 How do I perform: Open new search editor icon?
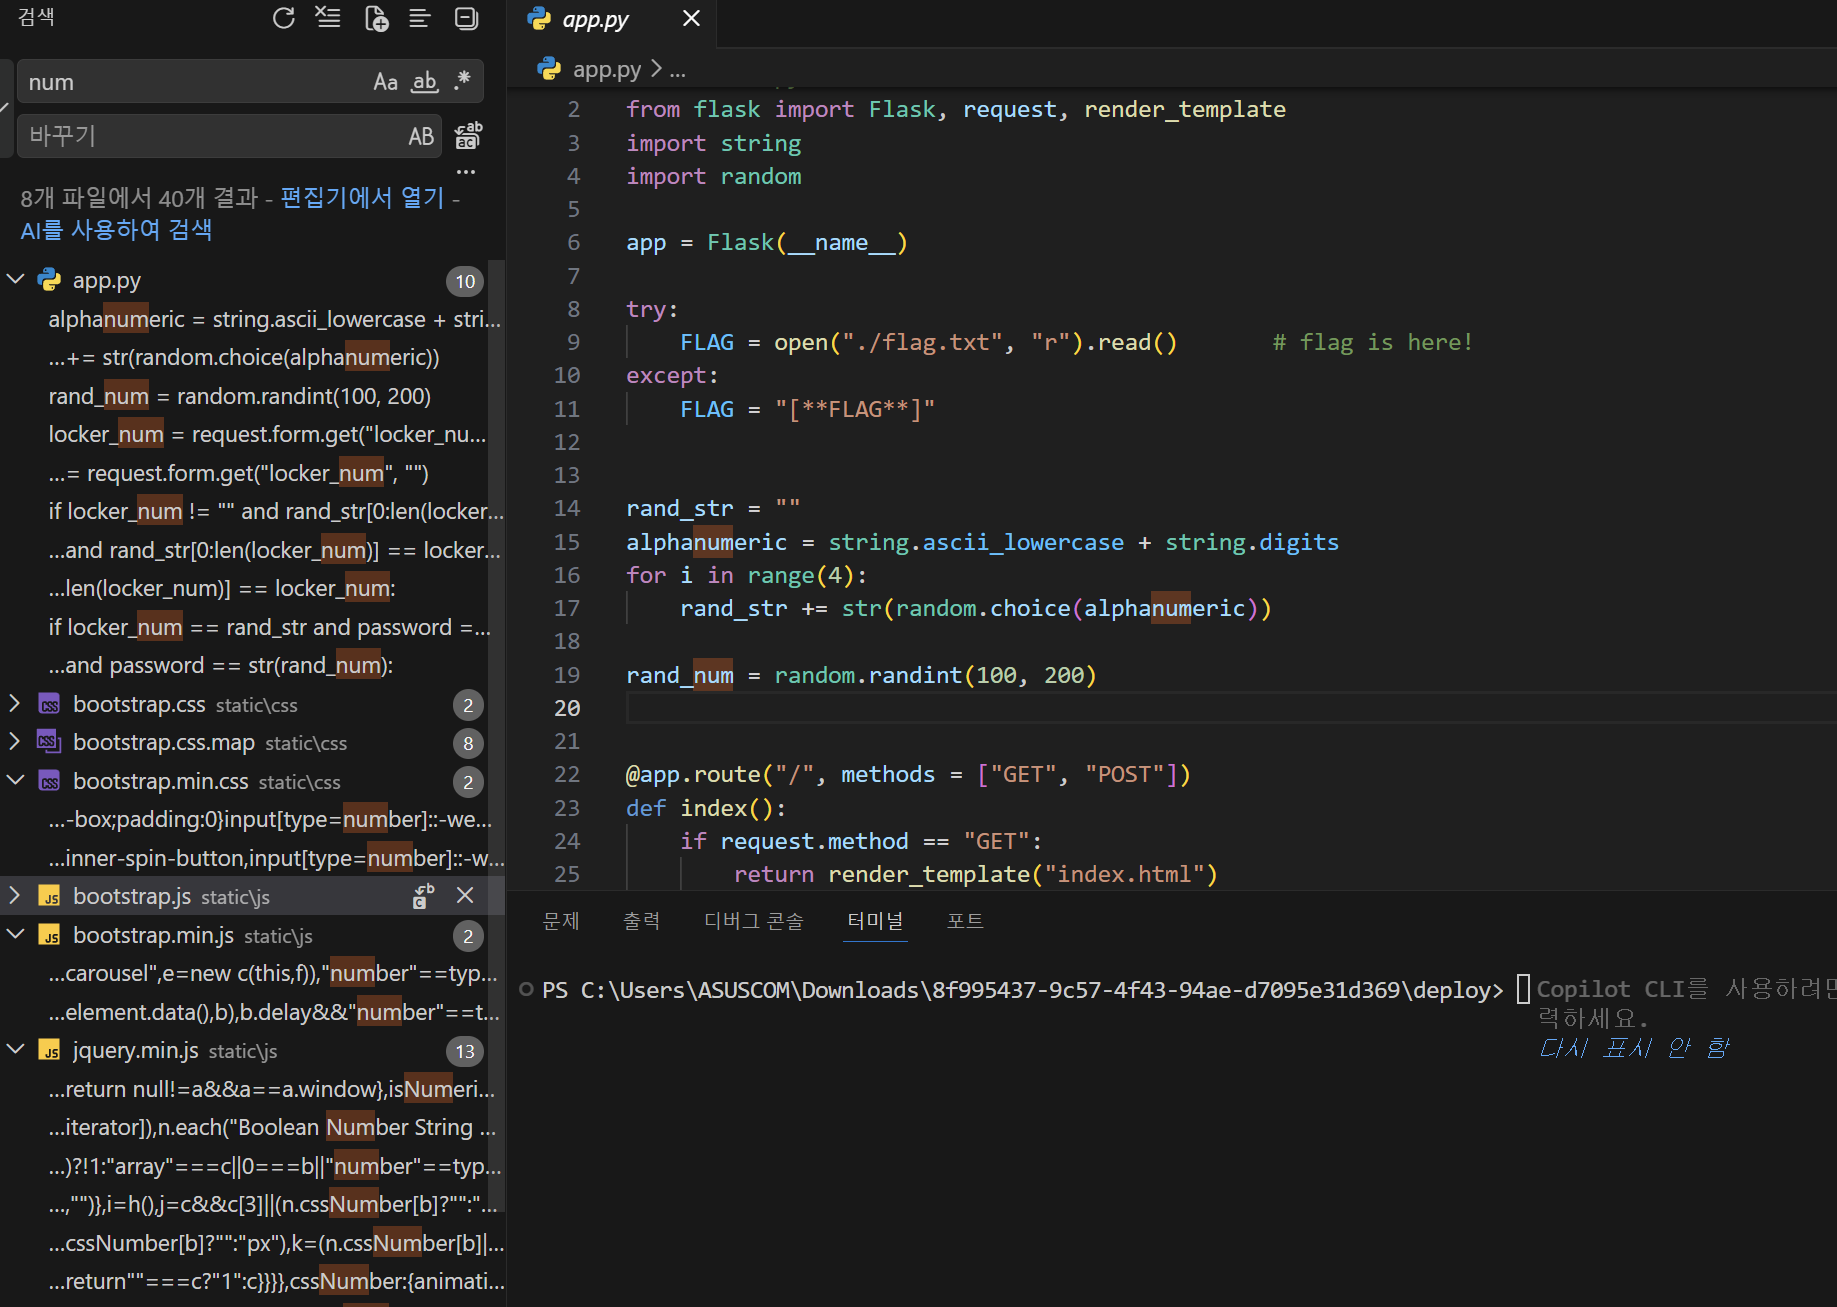point(376,18)
